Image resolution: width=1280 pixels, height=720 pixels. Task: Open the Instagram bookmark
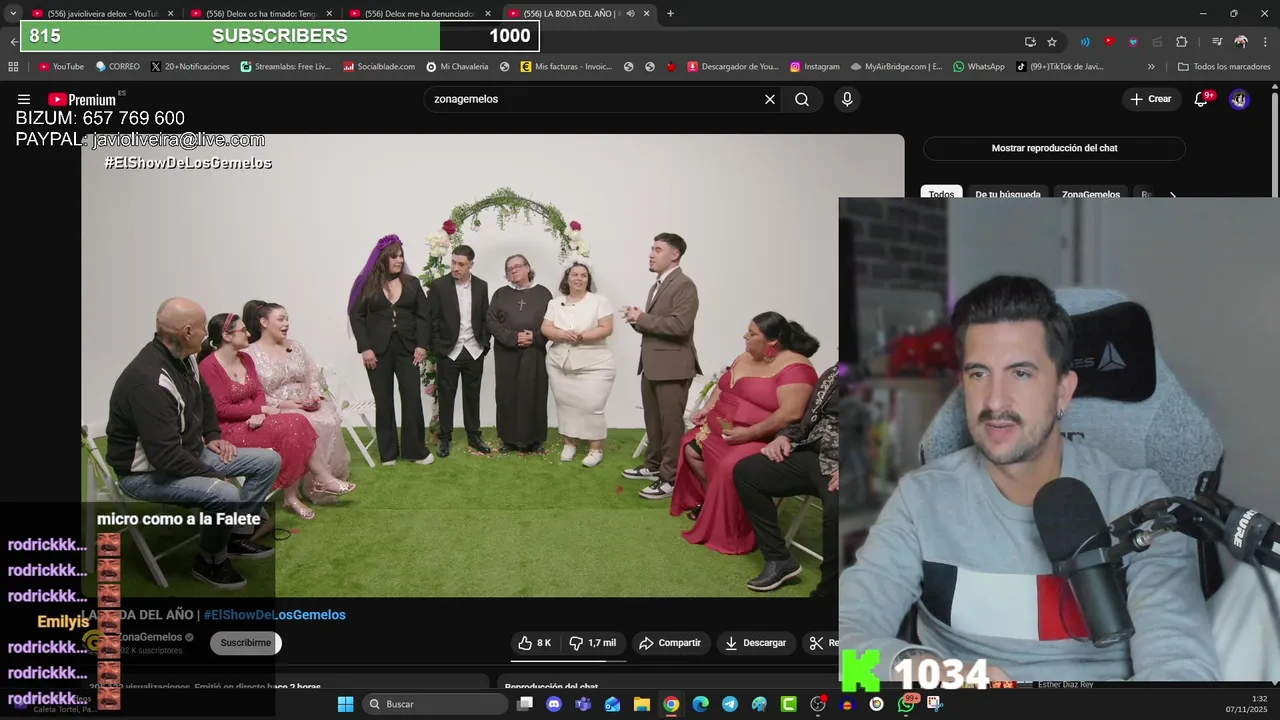[x=814, y=67]
